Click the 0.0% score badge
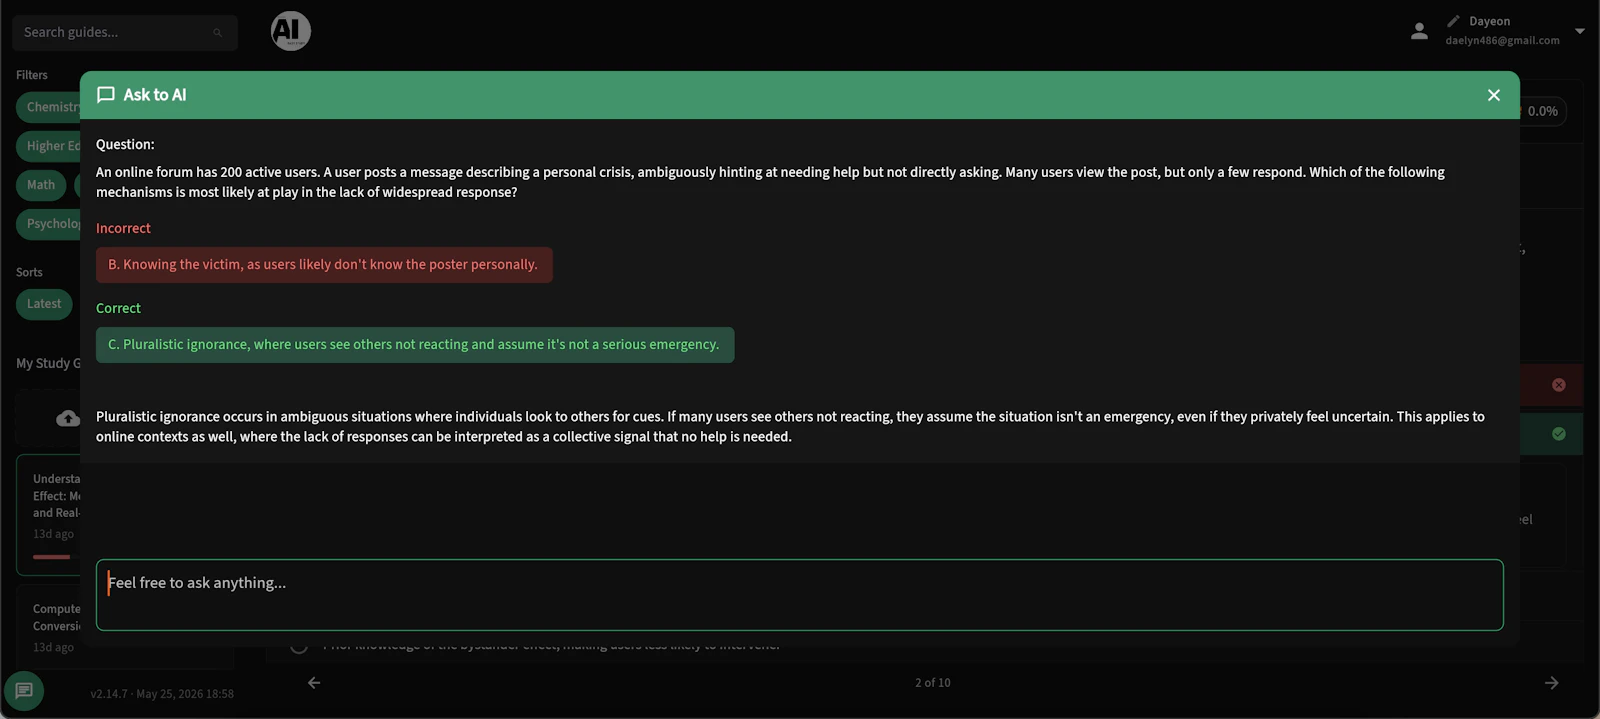1600x719 pixels. point(1543,111)
